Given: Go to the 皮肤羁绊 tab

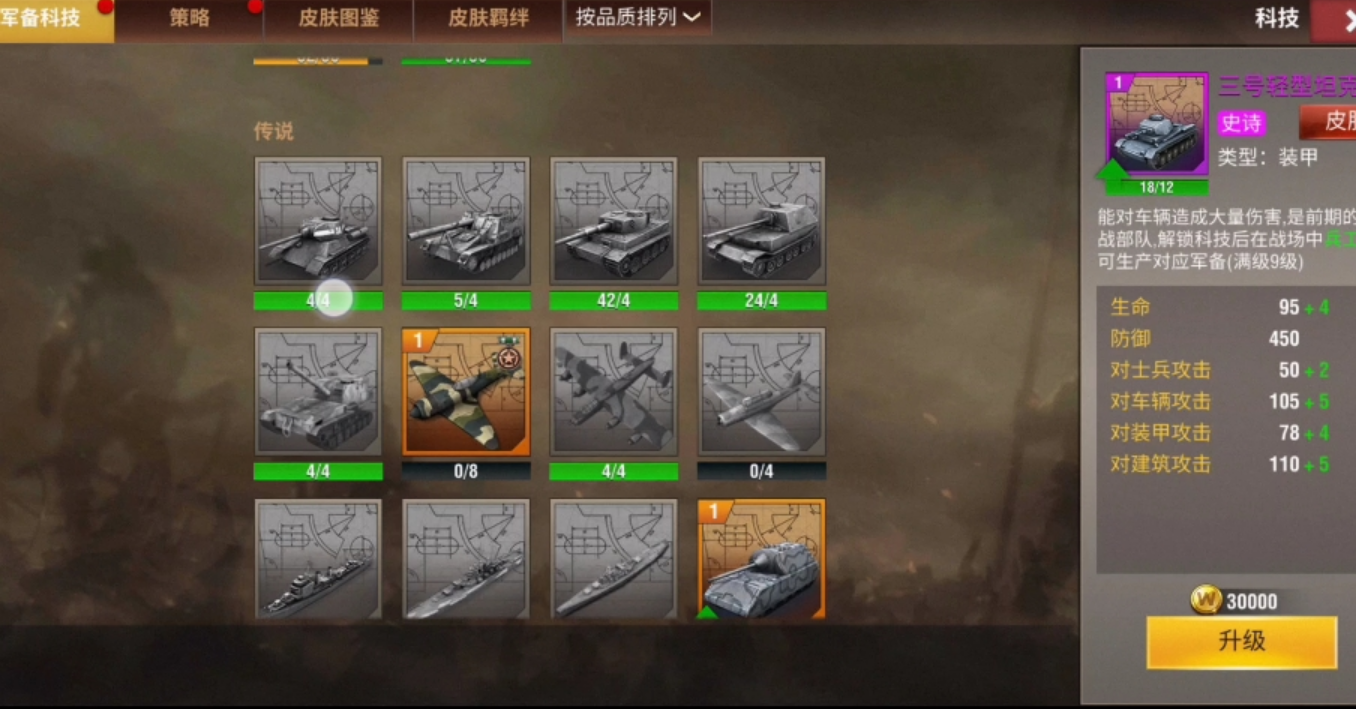Looking at the screenshot, I should pos(489,18).
